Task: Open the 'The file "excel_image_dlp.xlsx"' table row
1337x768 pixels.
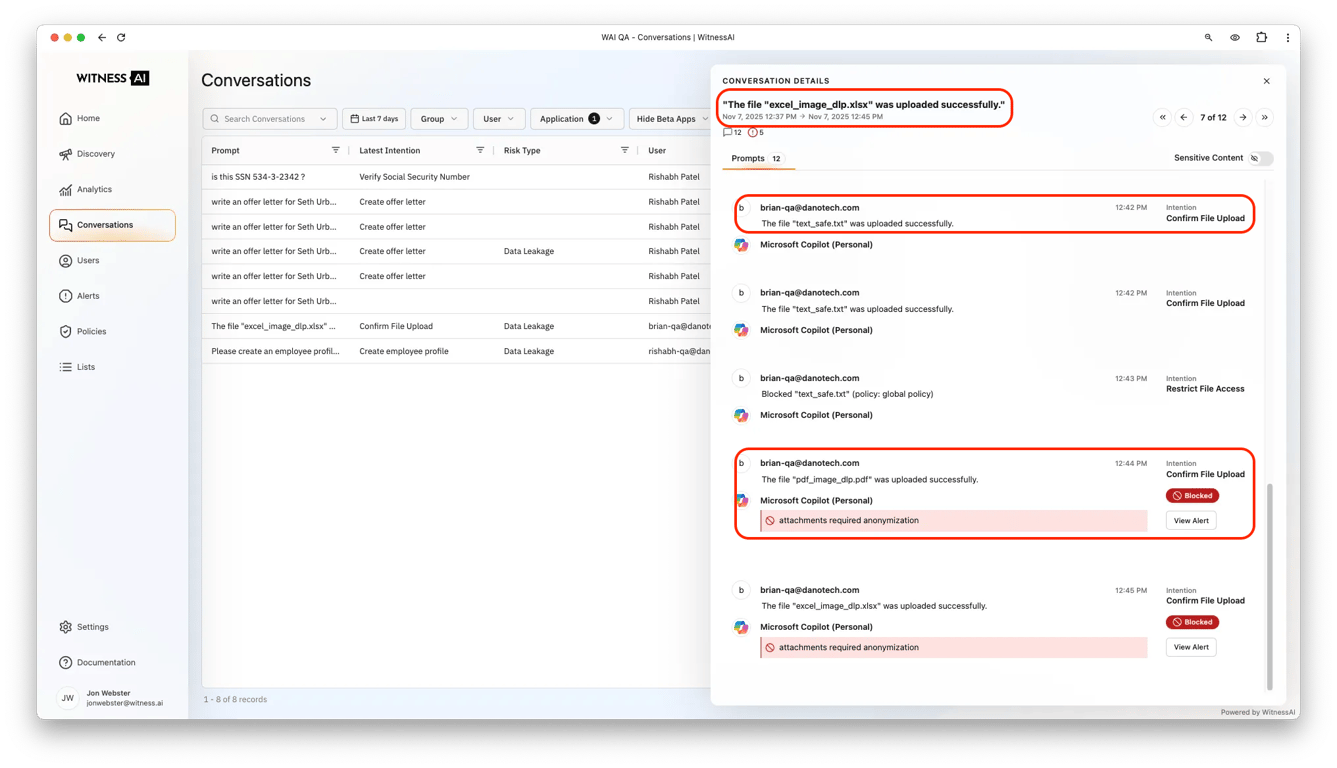Action: (456, 326)
